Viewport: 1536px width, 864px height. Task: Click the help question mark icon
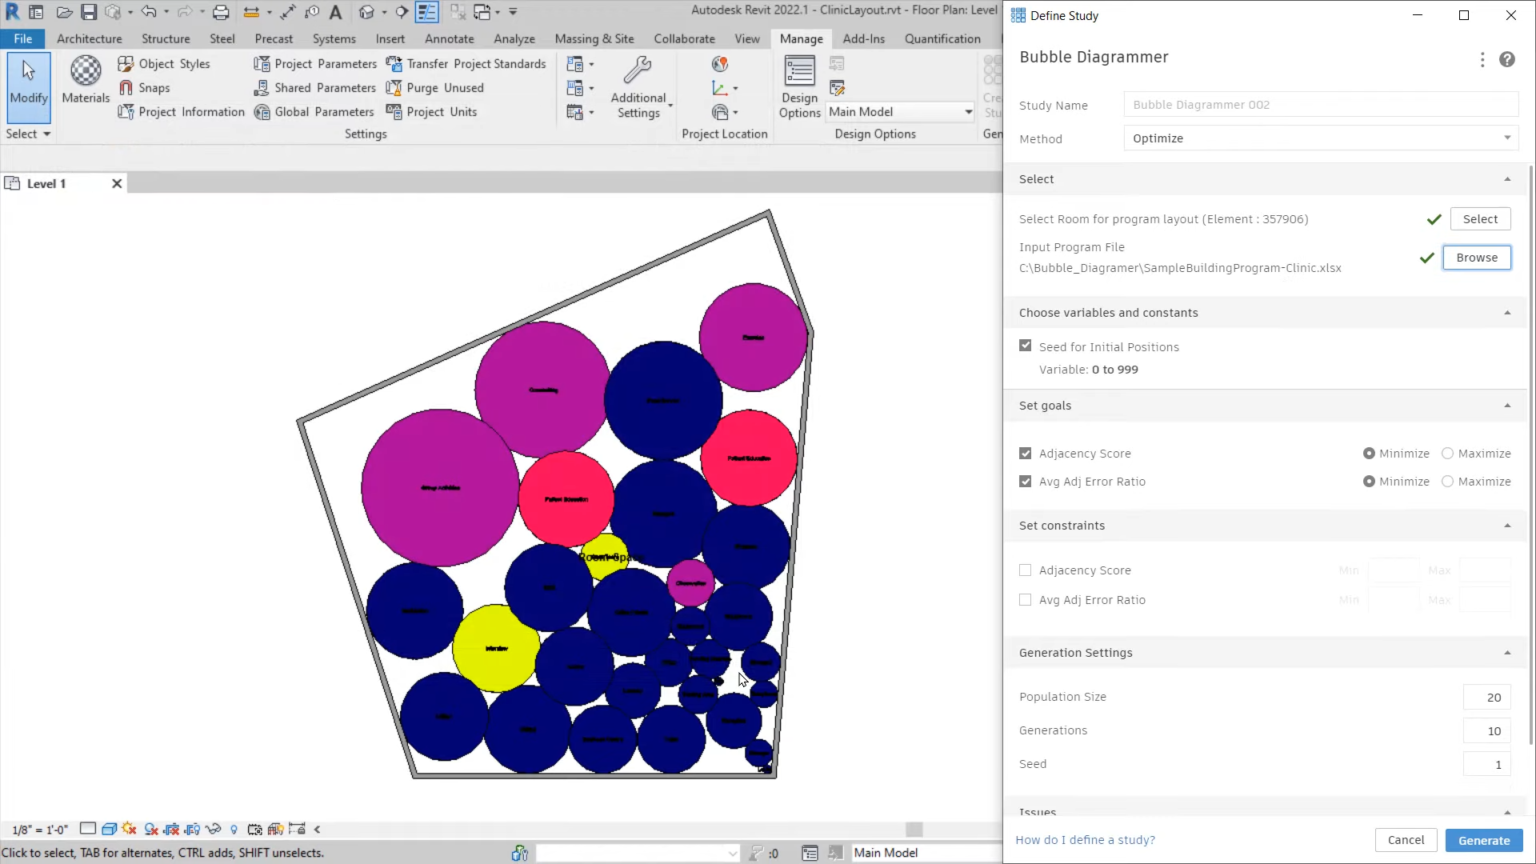coord(1506,60)
